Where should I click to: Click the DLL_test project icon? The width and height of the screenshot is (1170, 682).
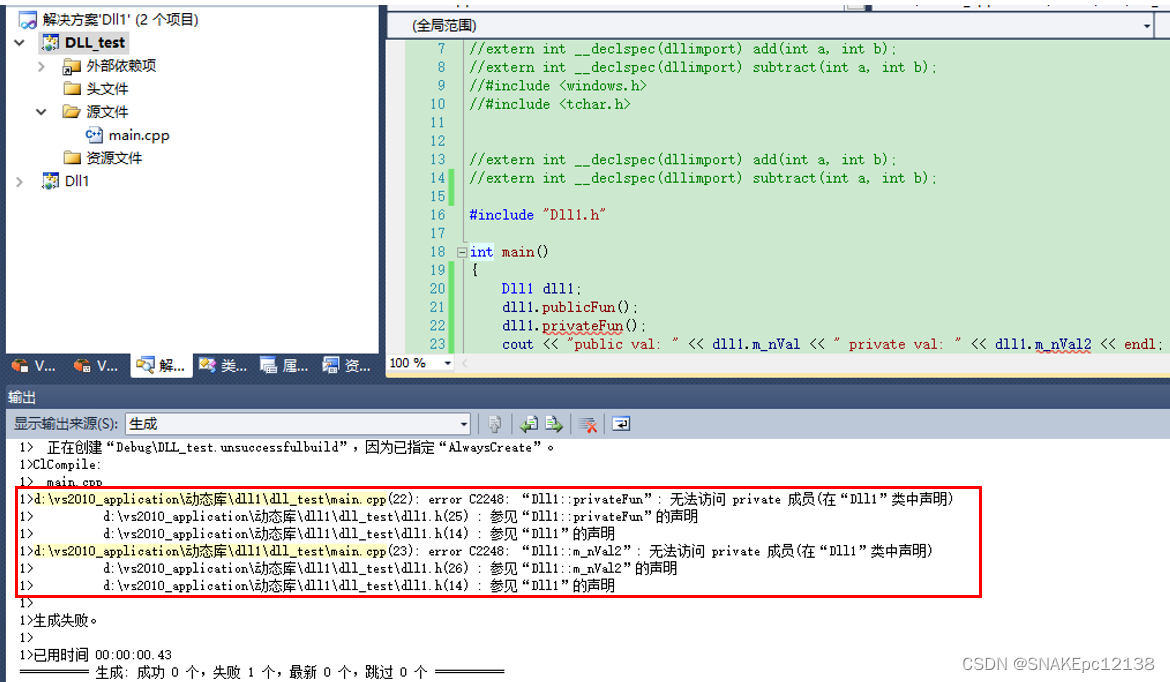click(50, 43)
